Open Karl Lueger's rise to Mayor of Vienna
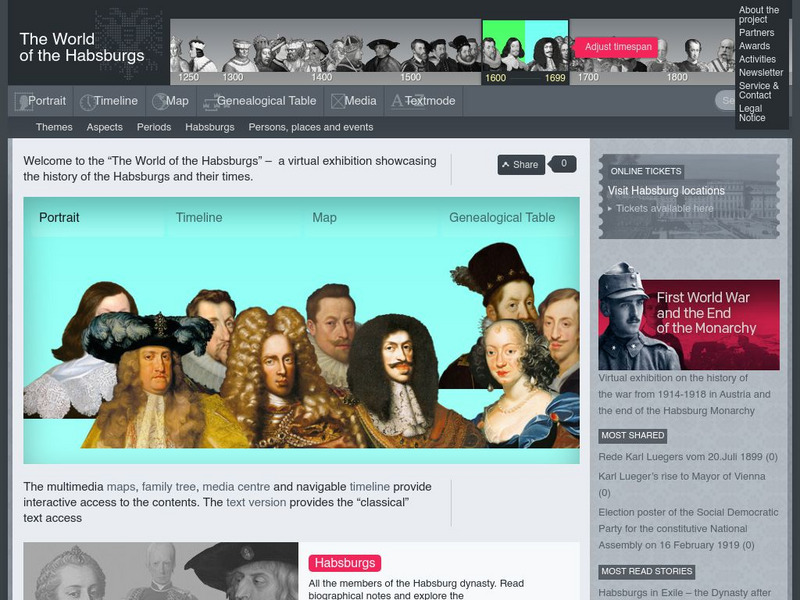The width and height of the screenshot is (800, 600). (x=682, y=484)
